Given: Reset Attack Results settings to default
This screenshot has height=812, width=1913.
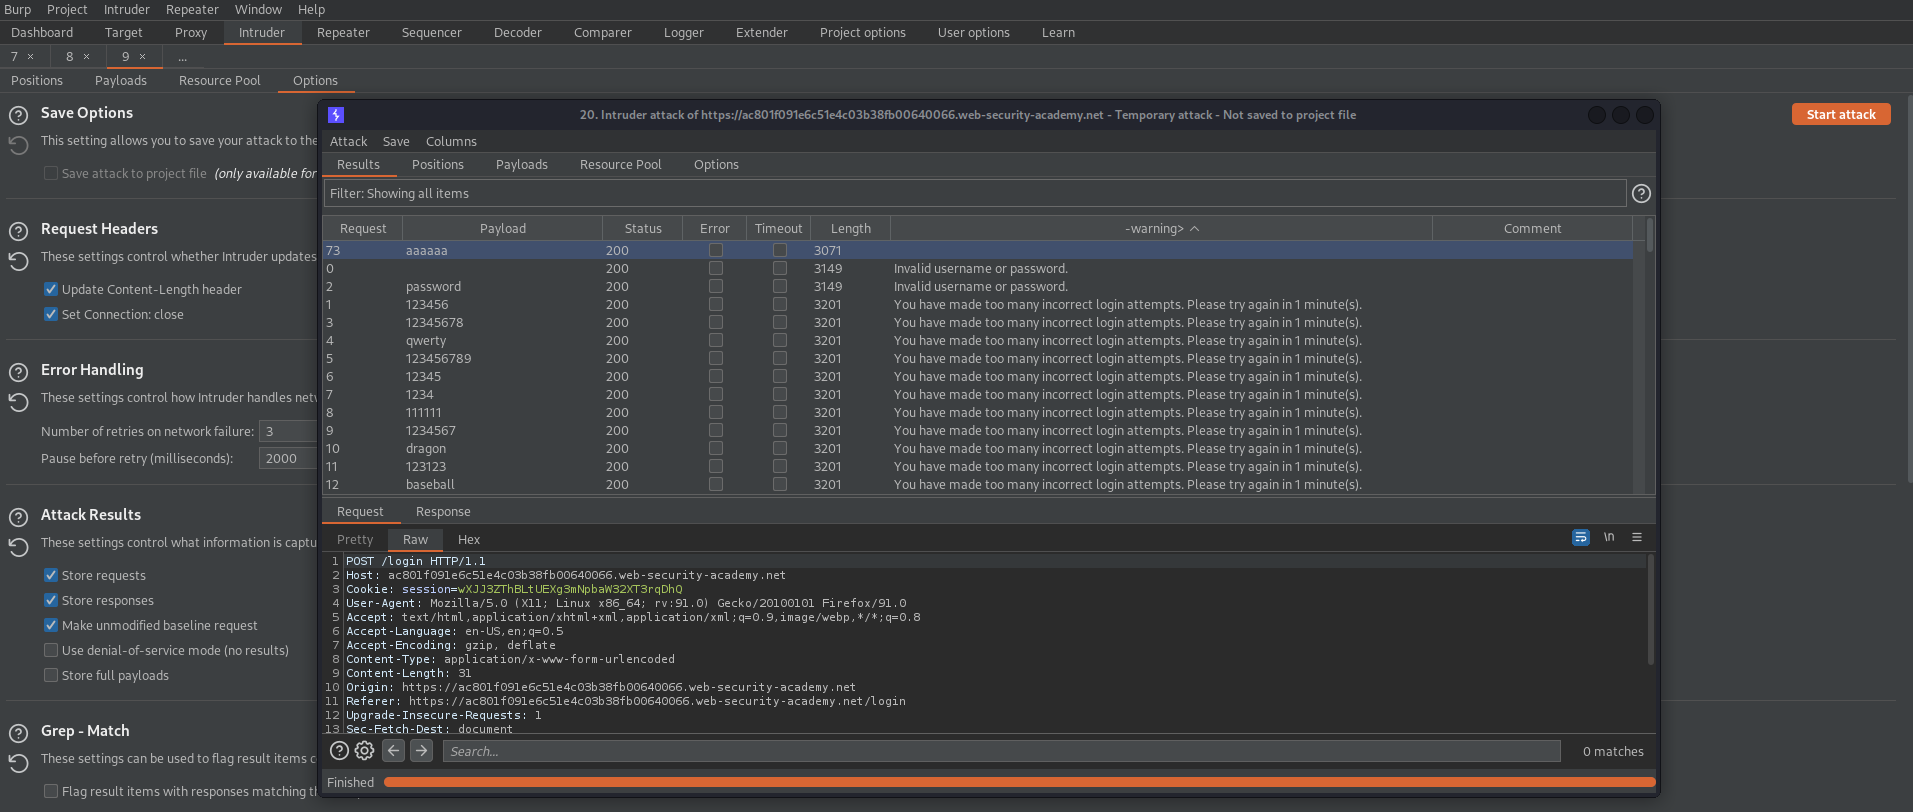Looking at the screenshot, I should pos(18,548).
